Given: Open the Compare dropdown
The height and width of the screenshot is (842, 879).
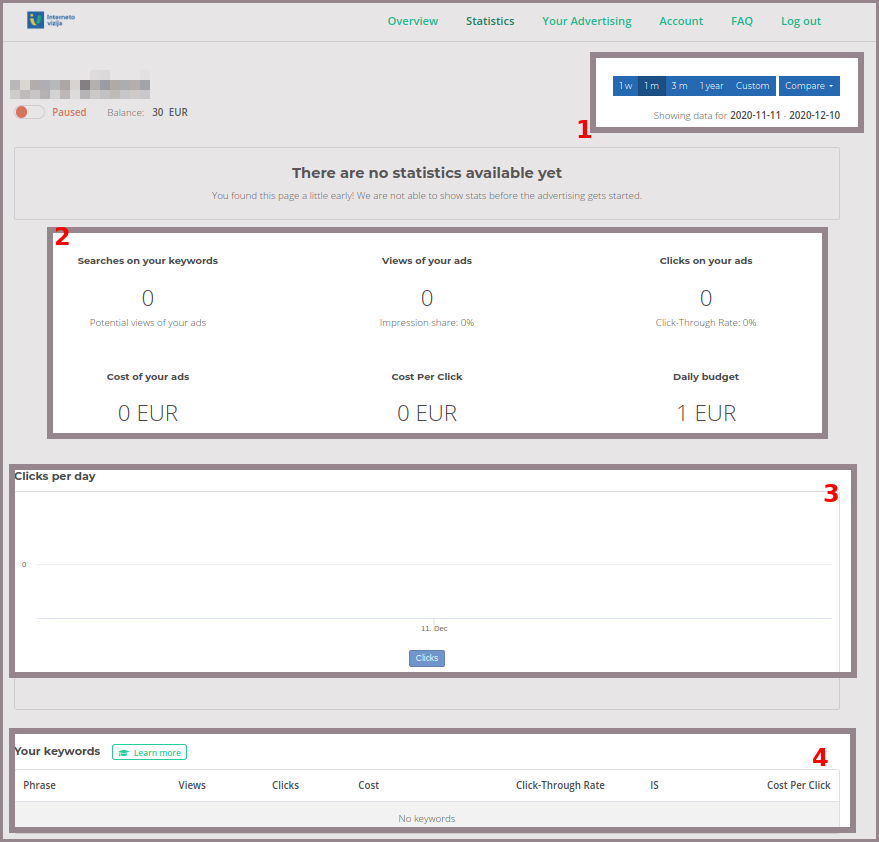Looking at the screenshot, I should coord(809,86).
